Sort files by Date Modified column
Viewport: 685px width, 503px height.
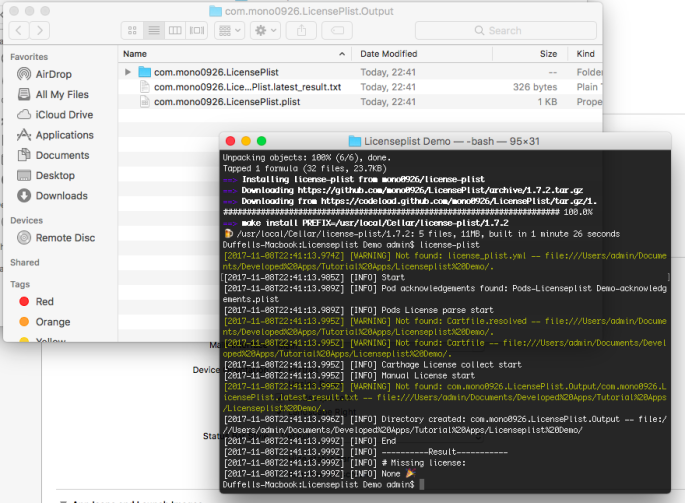click(389, 54)
